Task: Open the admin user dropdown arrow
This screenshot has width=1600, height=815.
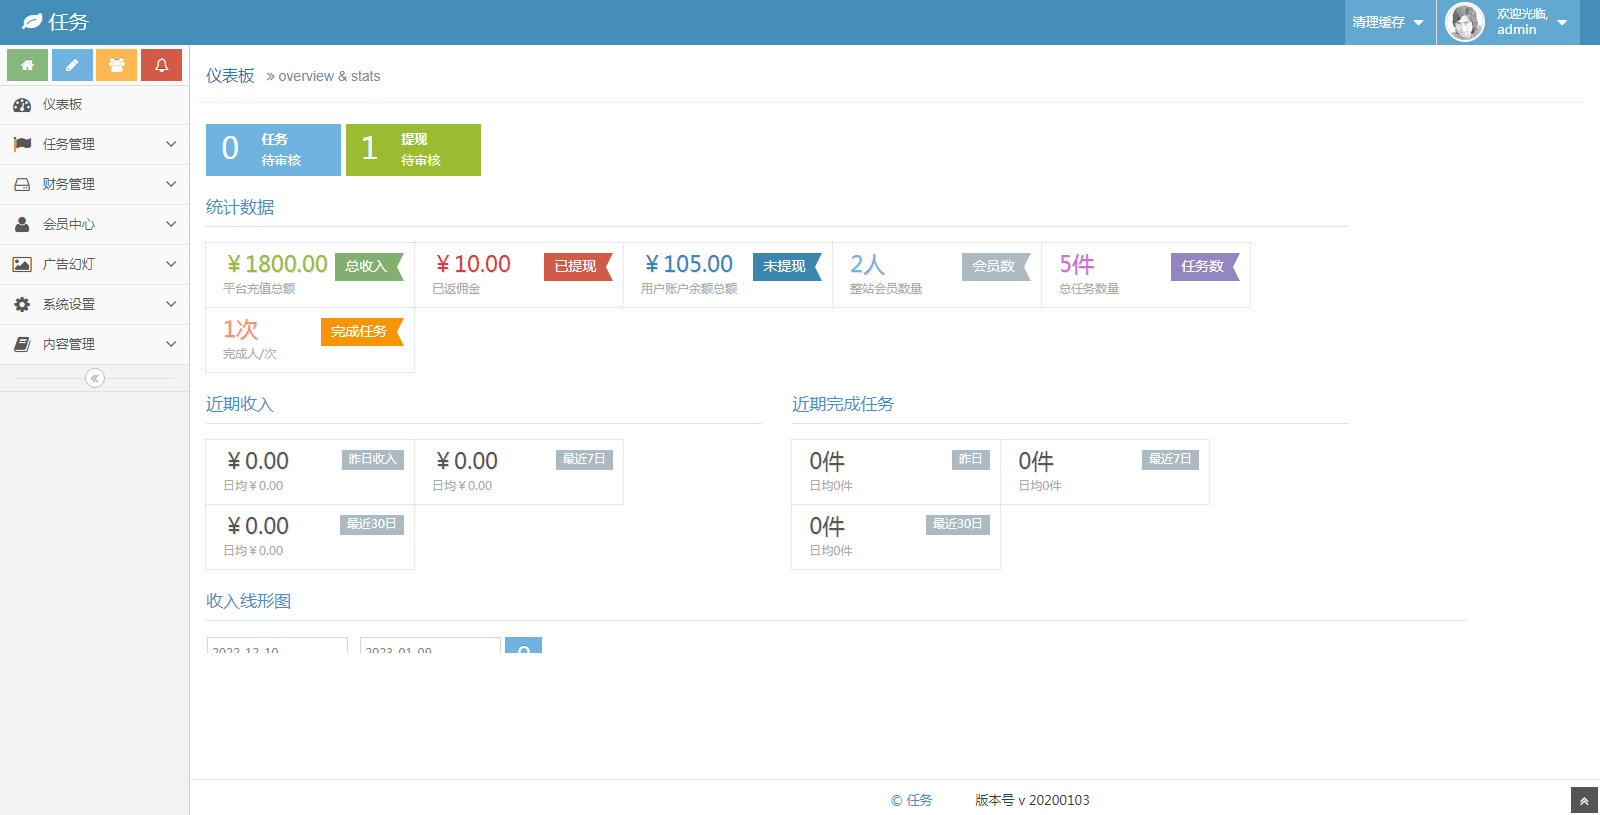Action: pyautogui.click(x=1562, y=23)
